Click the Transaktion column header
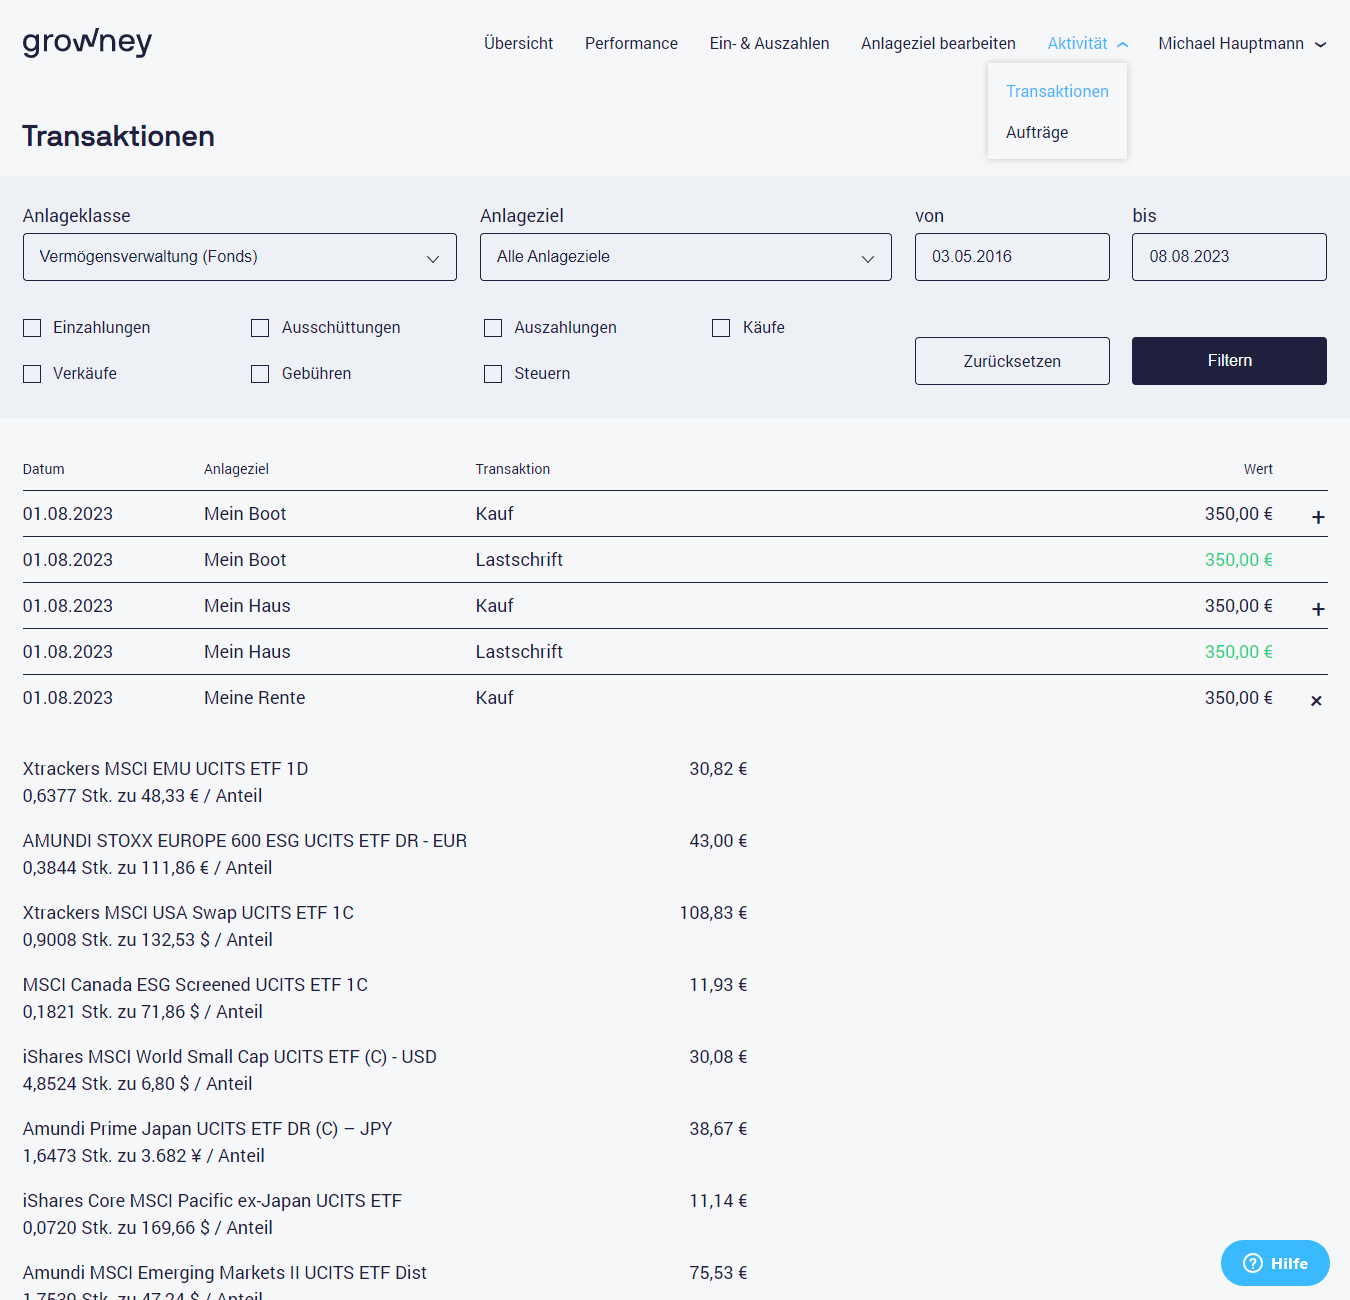 click(x=513, y=469)
